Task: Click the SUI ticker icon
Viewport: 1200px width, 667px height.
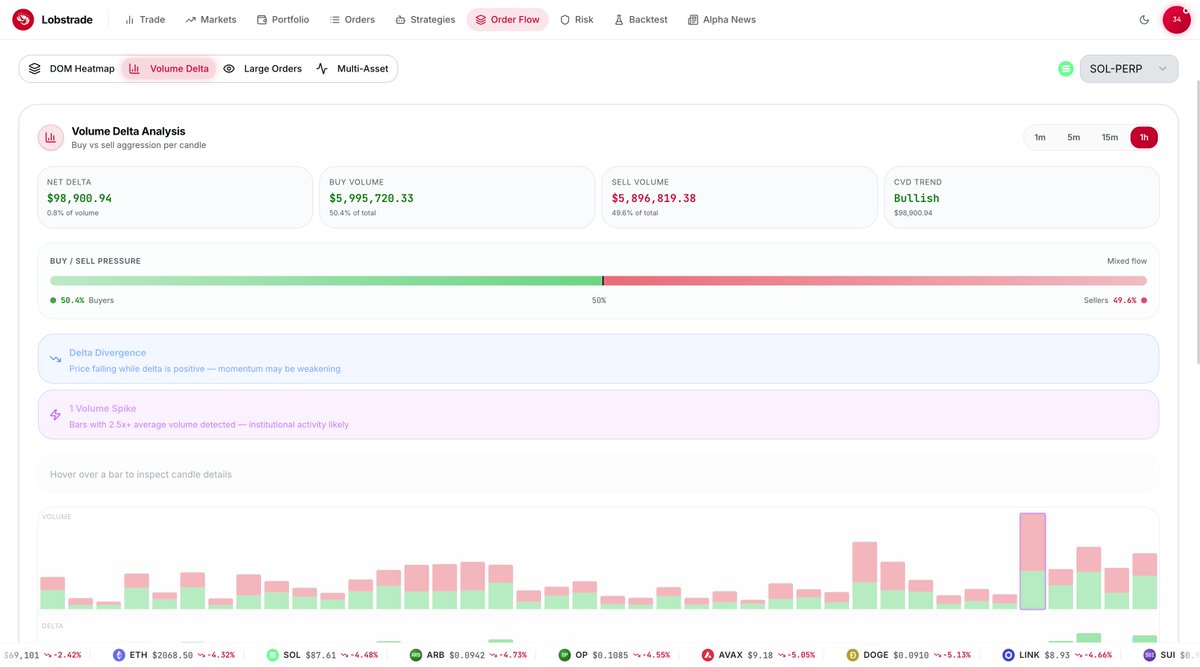Action: coord(1147,655)
